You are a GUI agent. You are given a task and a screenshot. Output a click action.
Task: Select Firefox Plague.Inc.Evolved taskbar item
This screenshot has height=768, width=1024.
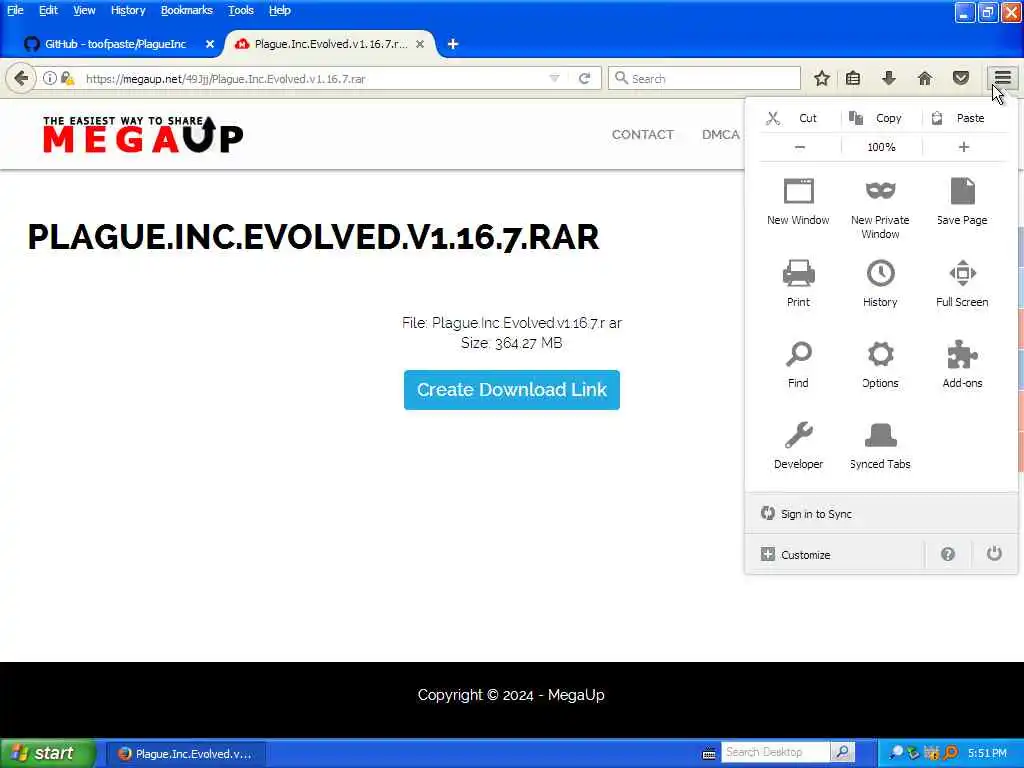tap(185, 754)
